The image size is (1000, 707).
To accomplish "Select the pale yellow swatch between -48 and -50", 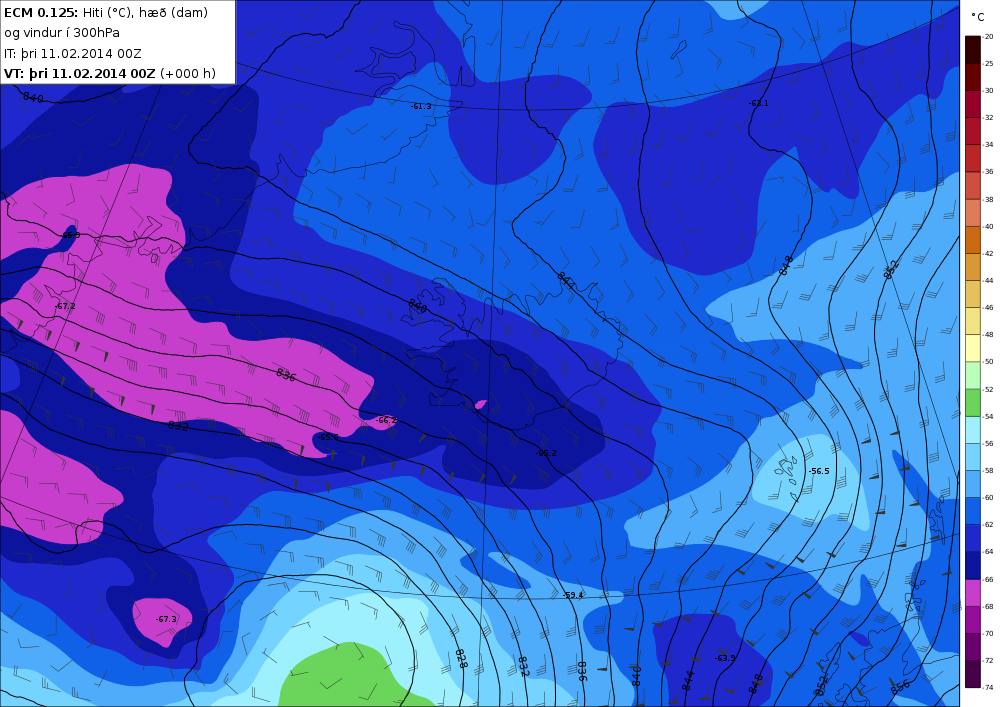I will 973,348.
